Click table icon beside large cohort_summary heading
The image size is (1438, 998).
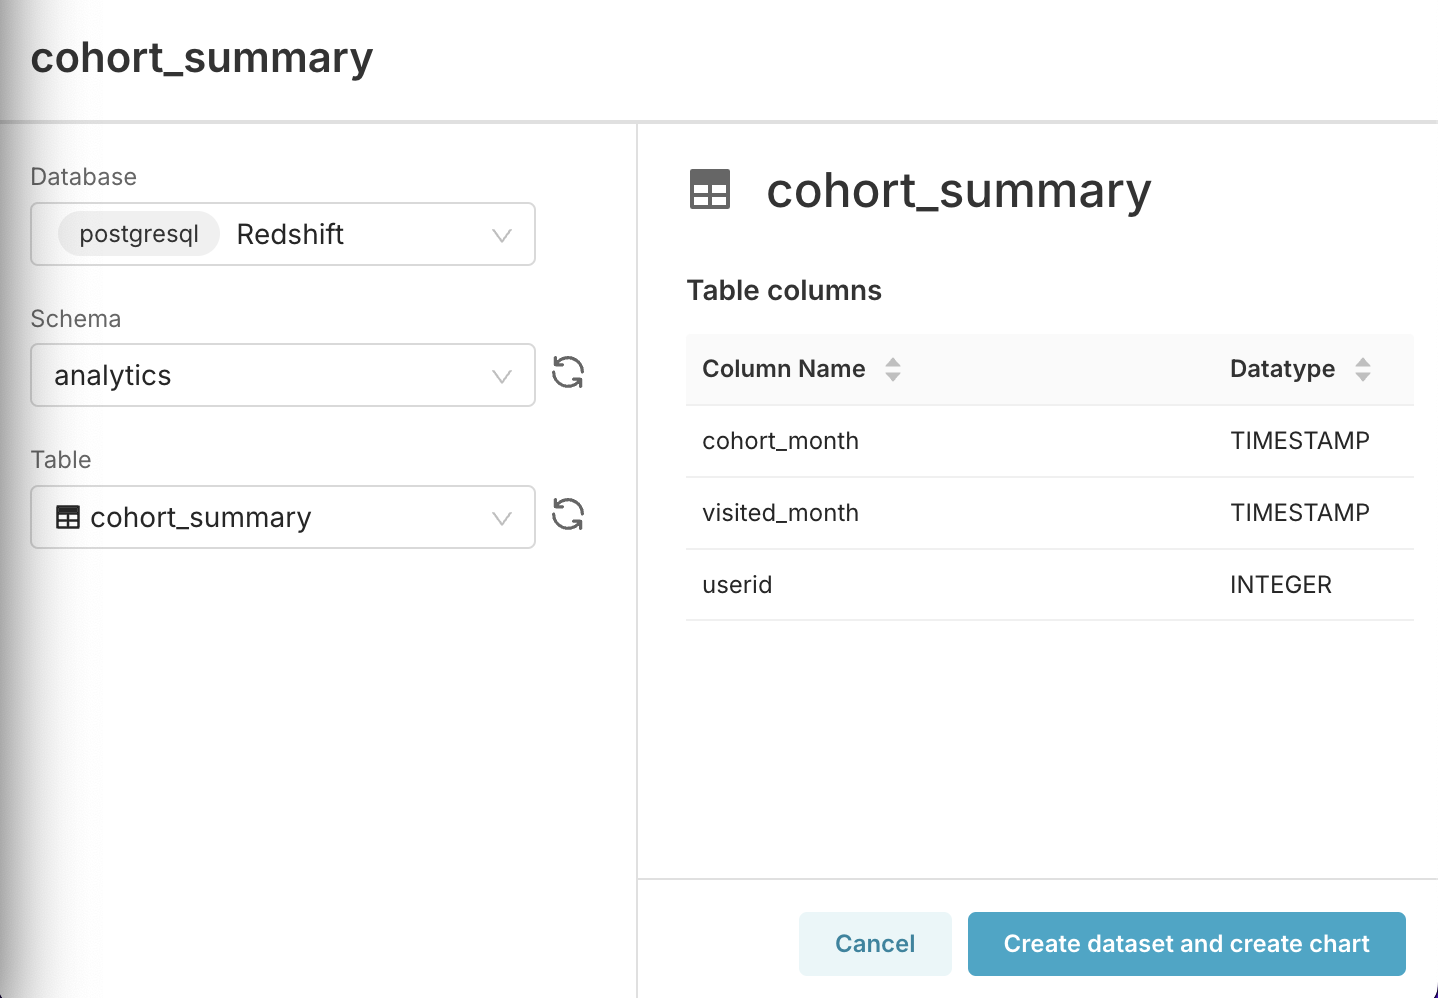tap(710, 189)
